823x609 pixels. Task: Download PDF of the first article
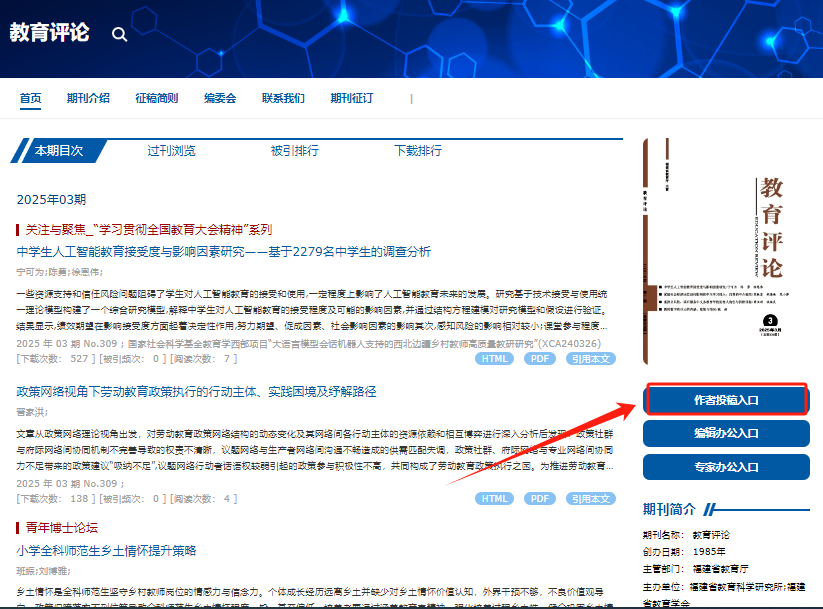click(539, 358)
